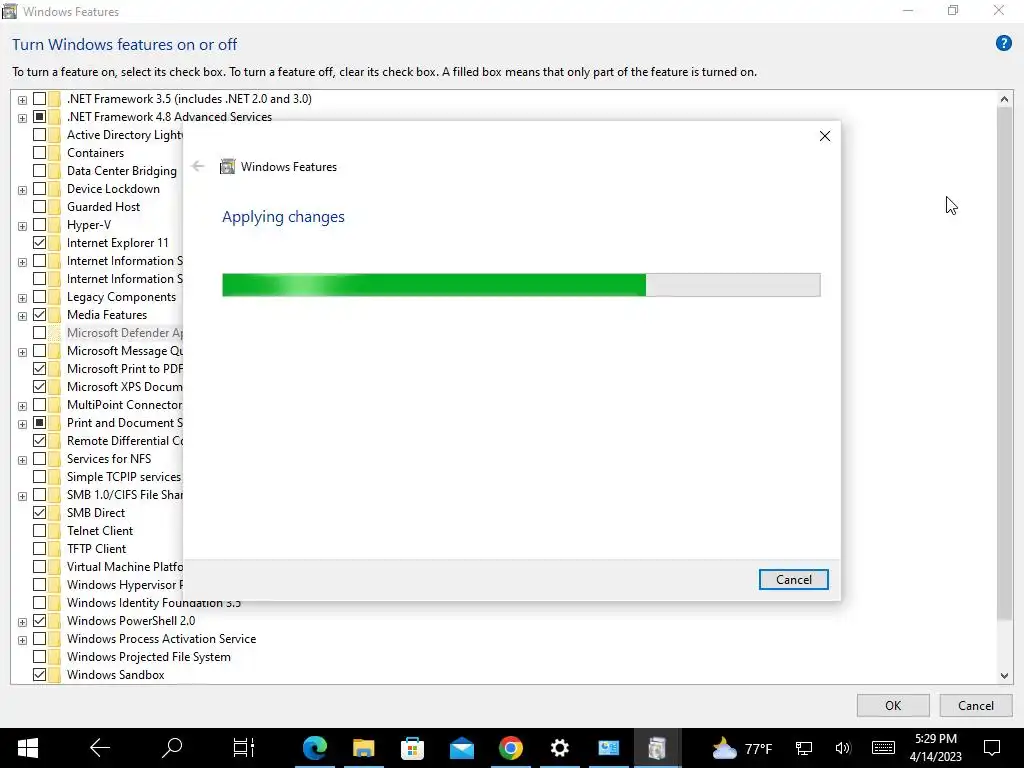This screenshot has width=1024, height=768.
Task: Open weather widget showing 77°F
Action: coord(742,748)
